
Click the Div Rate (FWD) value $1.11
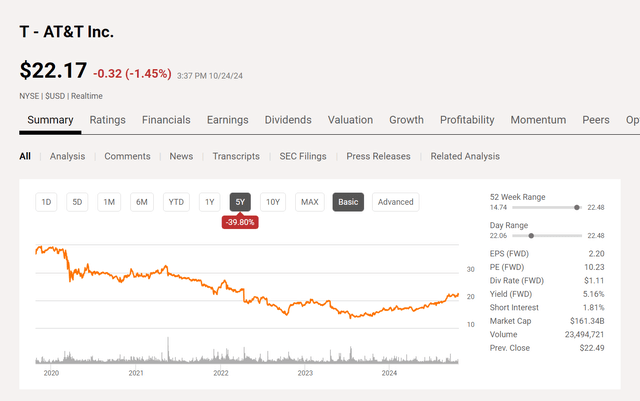coord(594,281)
